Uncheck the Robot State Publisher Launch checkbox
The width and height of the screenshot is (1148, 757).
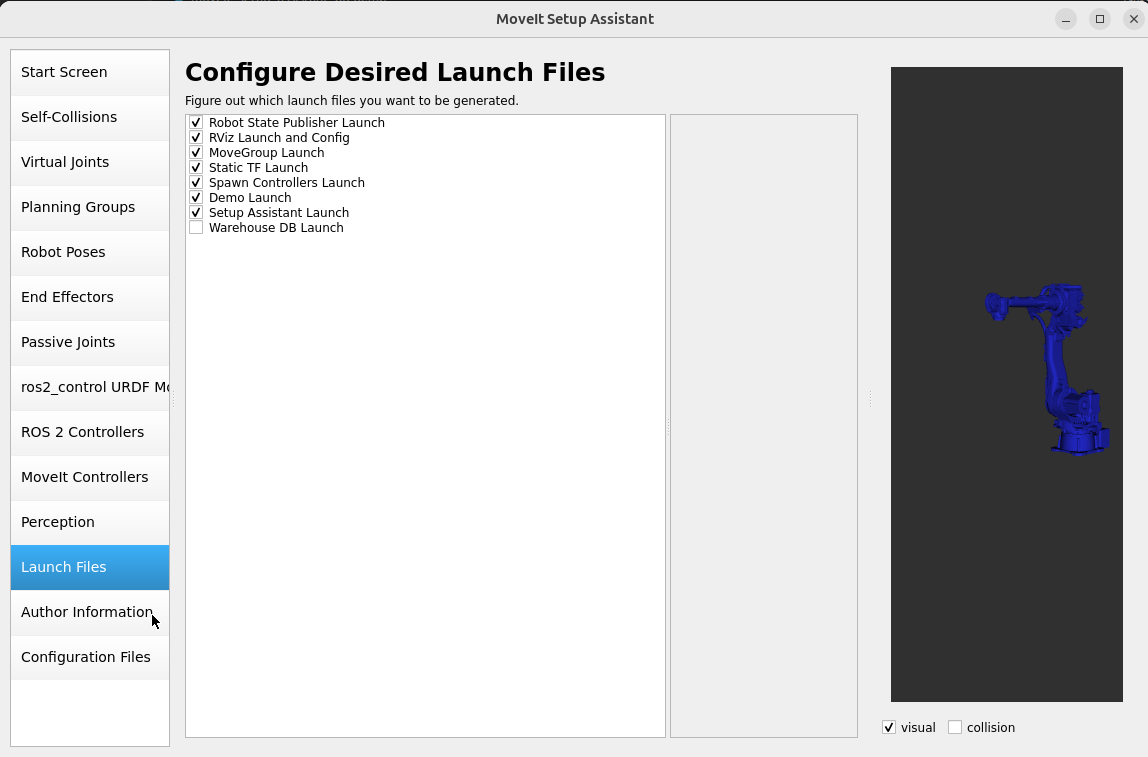point(195,122)
